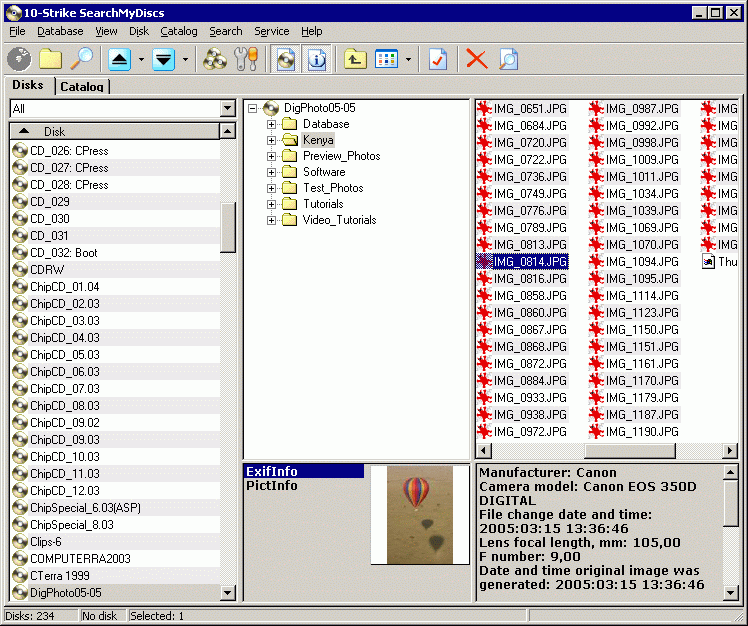Select file IMG_0987.JPG
This screenshot has height=626, width=748.
point(642,109)
